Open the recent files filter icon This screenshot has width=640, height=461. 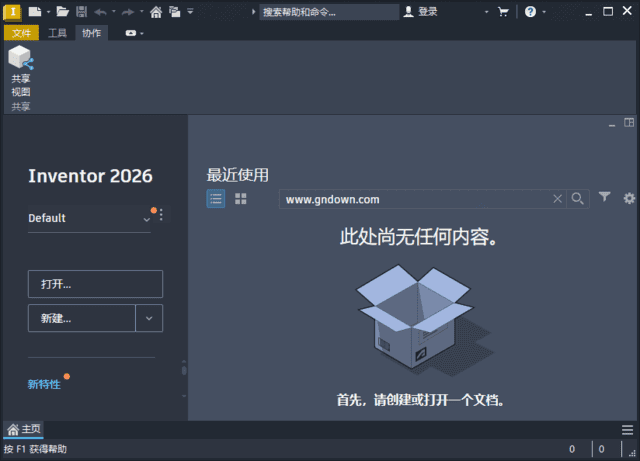605,198
